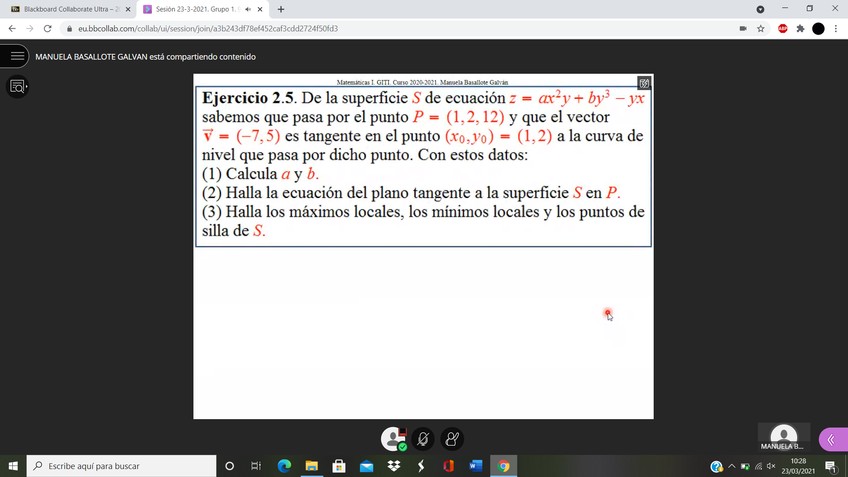Open a new browser tab
The width and height of the screenshot is (848, 477).
(x=281, y=9)
